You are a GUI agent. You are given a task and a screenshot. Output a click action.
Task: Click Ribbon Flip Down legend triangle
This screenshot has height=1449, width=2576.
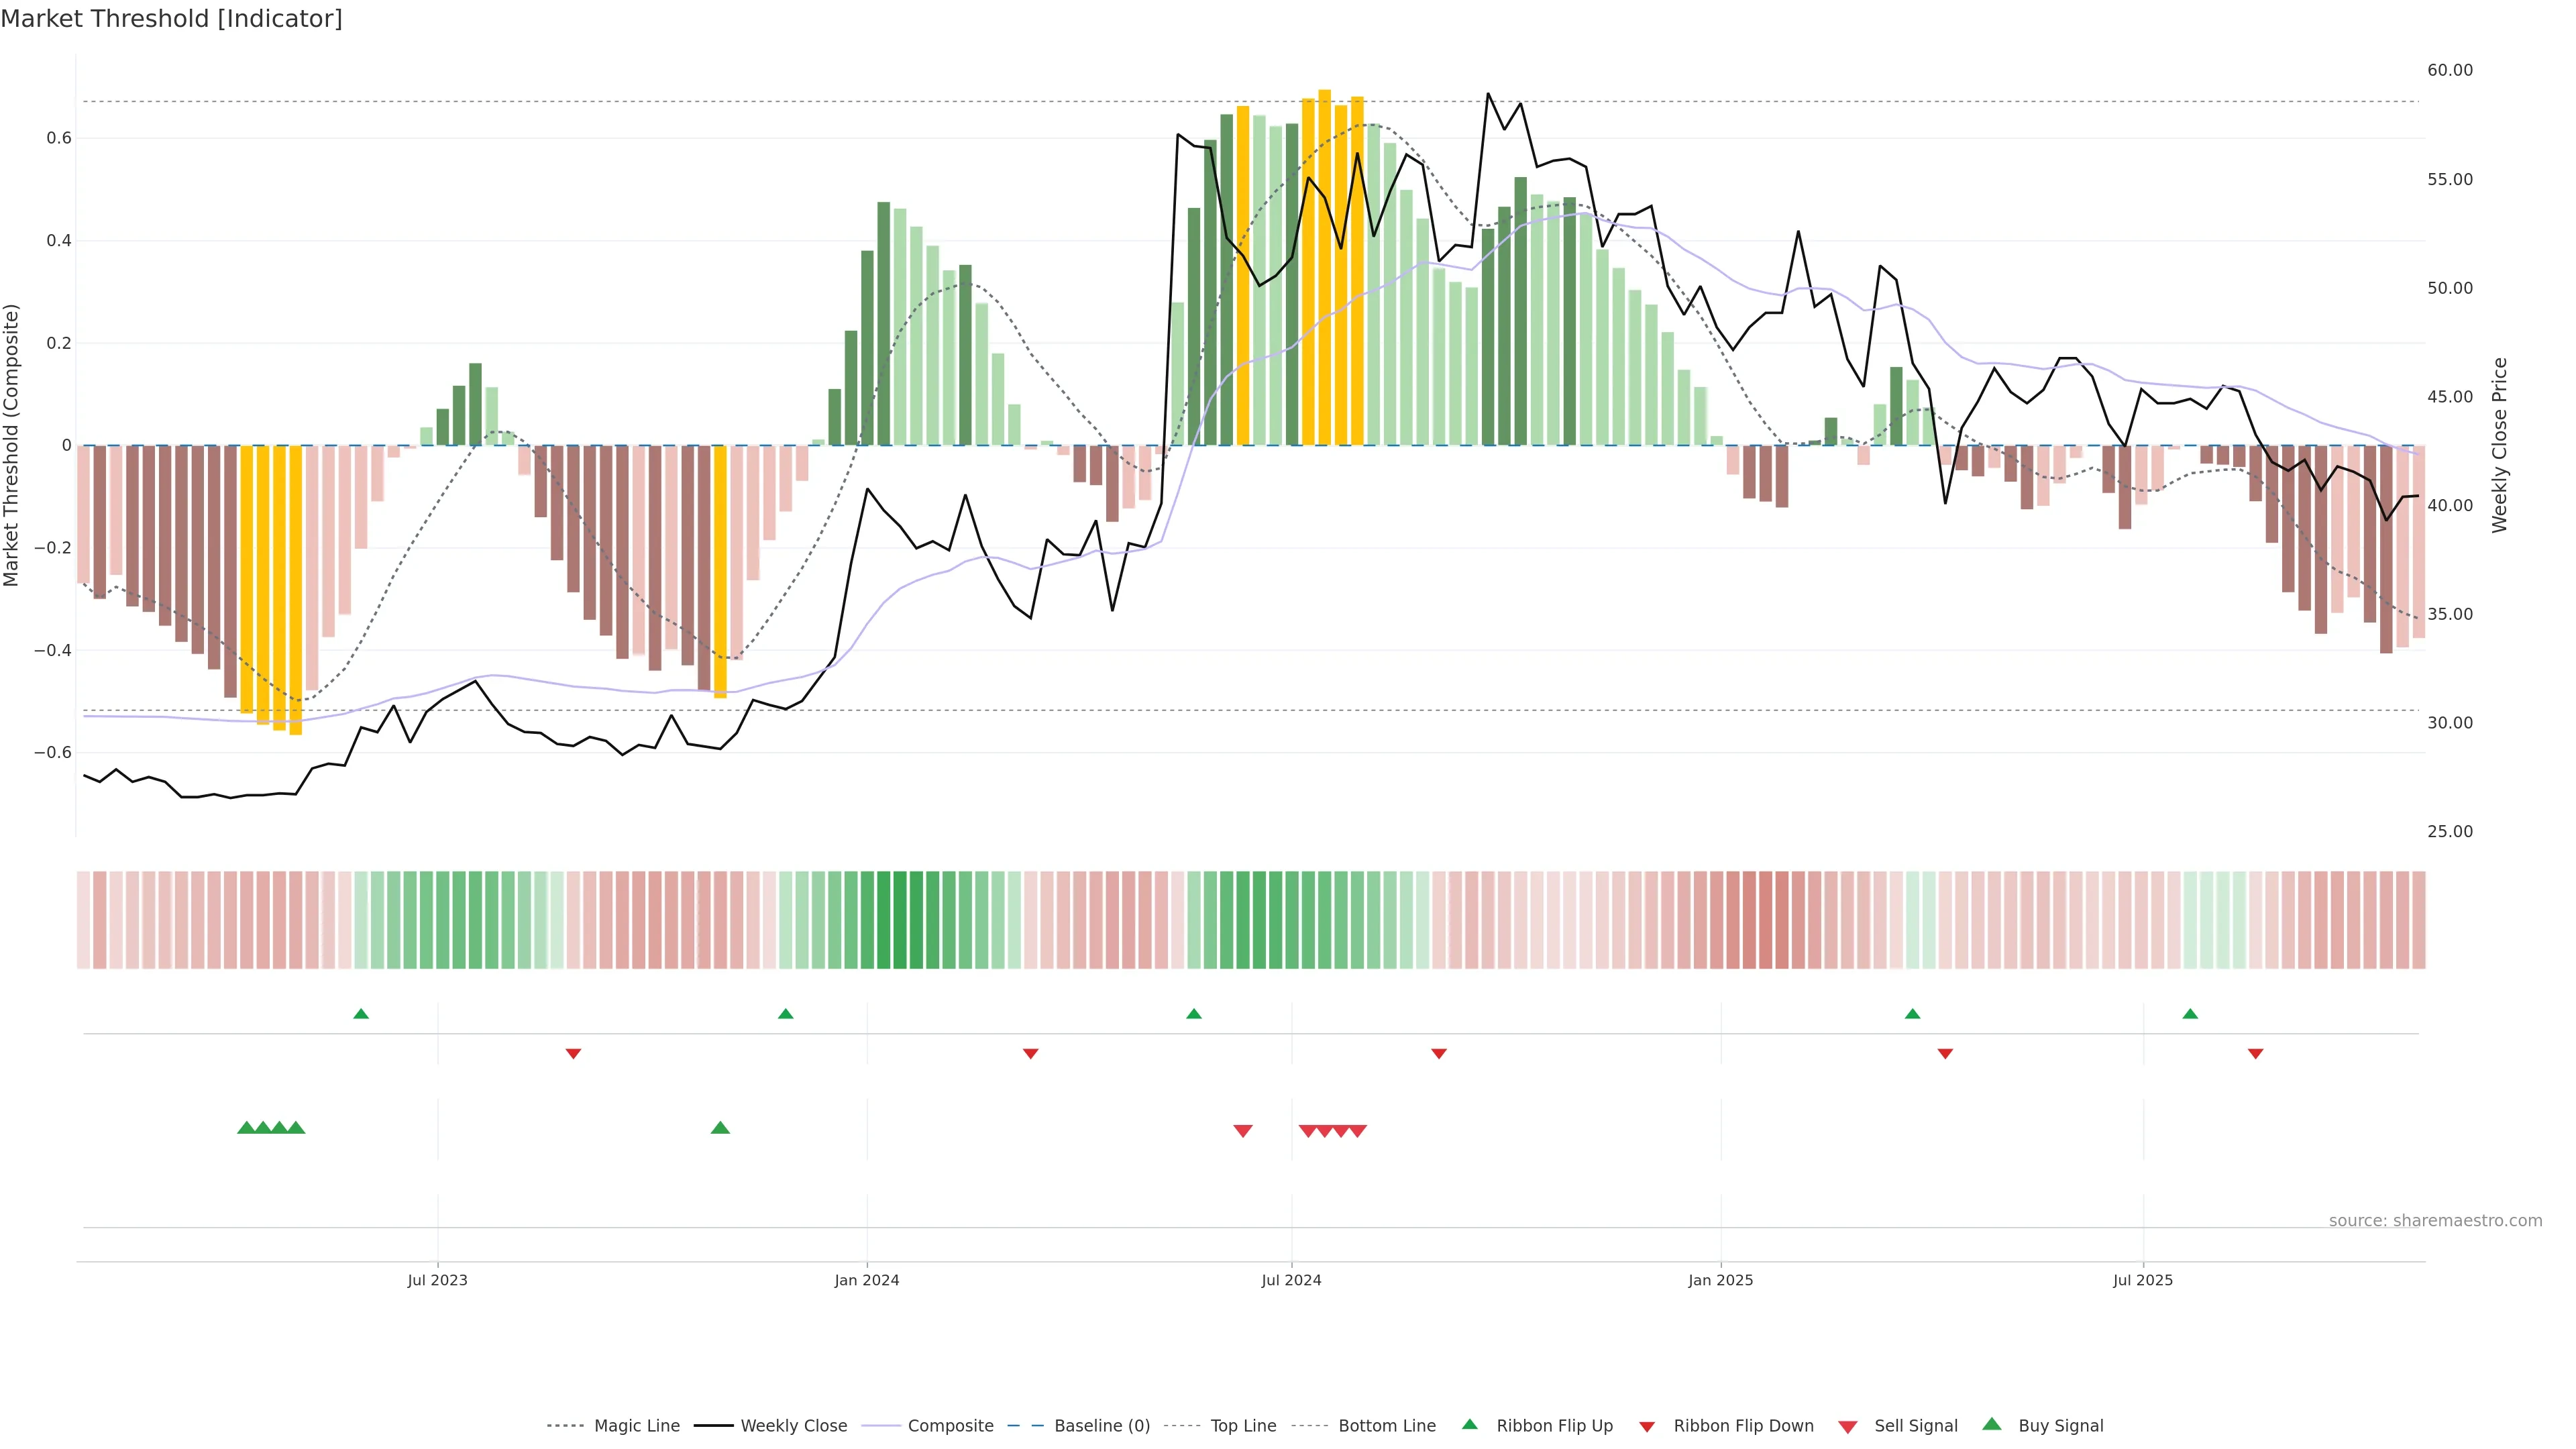1647,1426
